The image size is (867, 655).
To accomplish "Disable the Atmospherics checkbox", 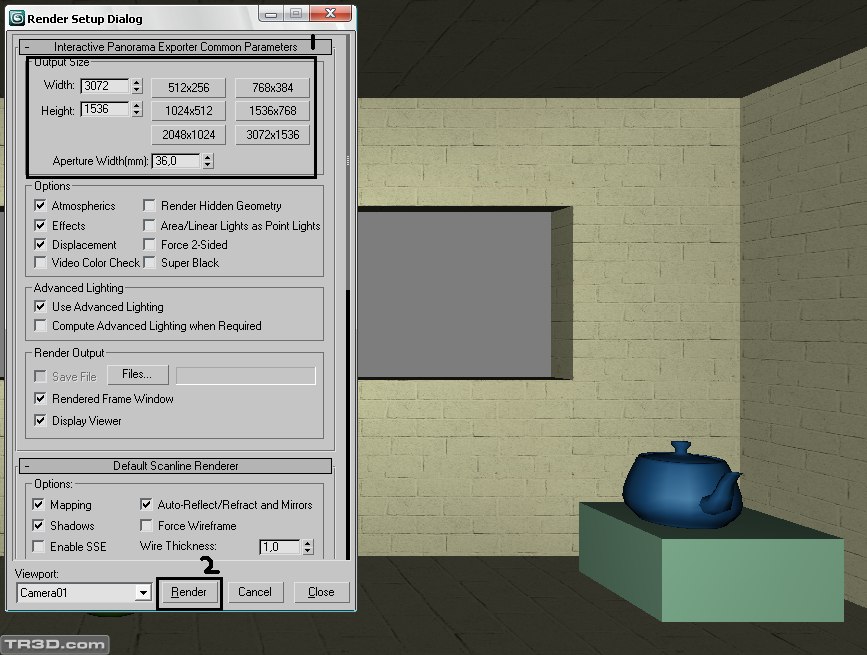I will [41, 206].
